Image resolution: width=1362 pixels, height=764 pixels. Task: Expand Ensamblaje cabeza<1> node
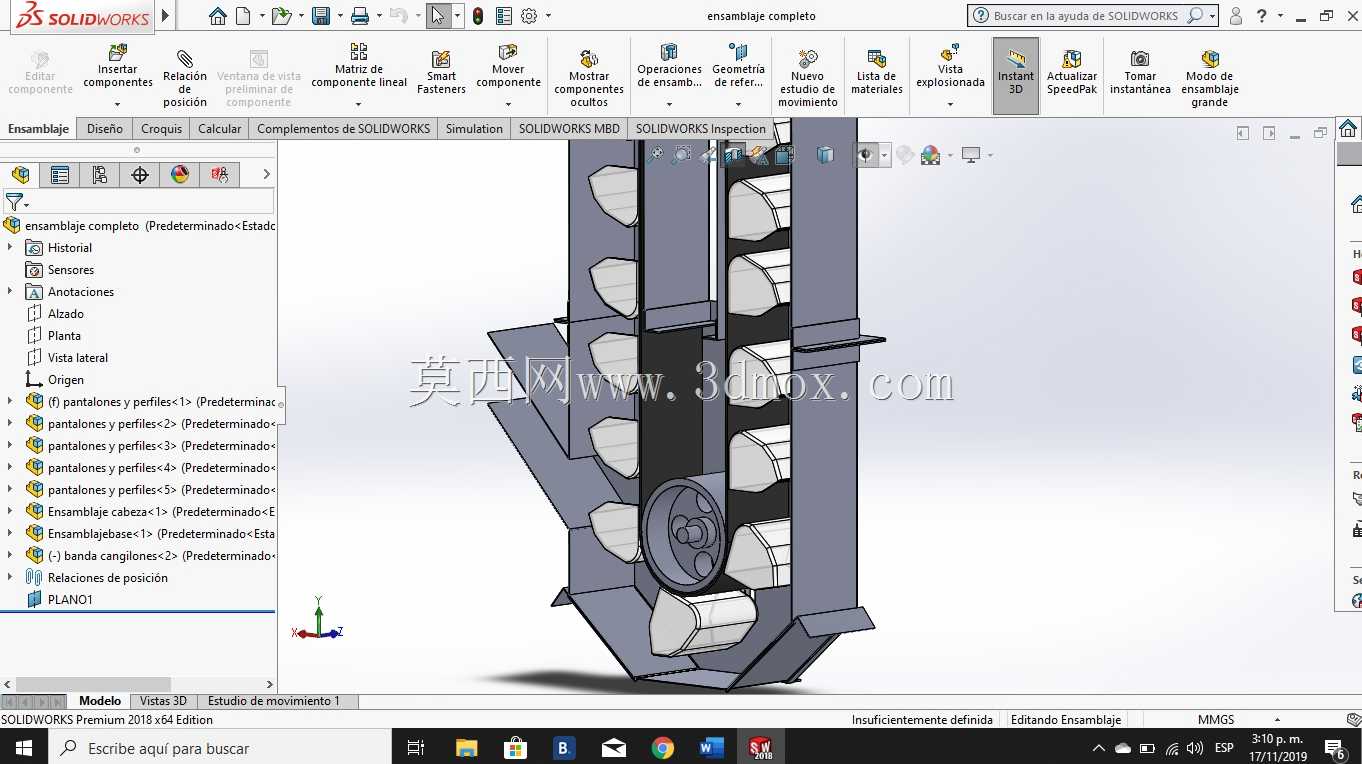[10, 511]
